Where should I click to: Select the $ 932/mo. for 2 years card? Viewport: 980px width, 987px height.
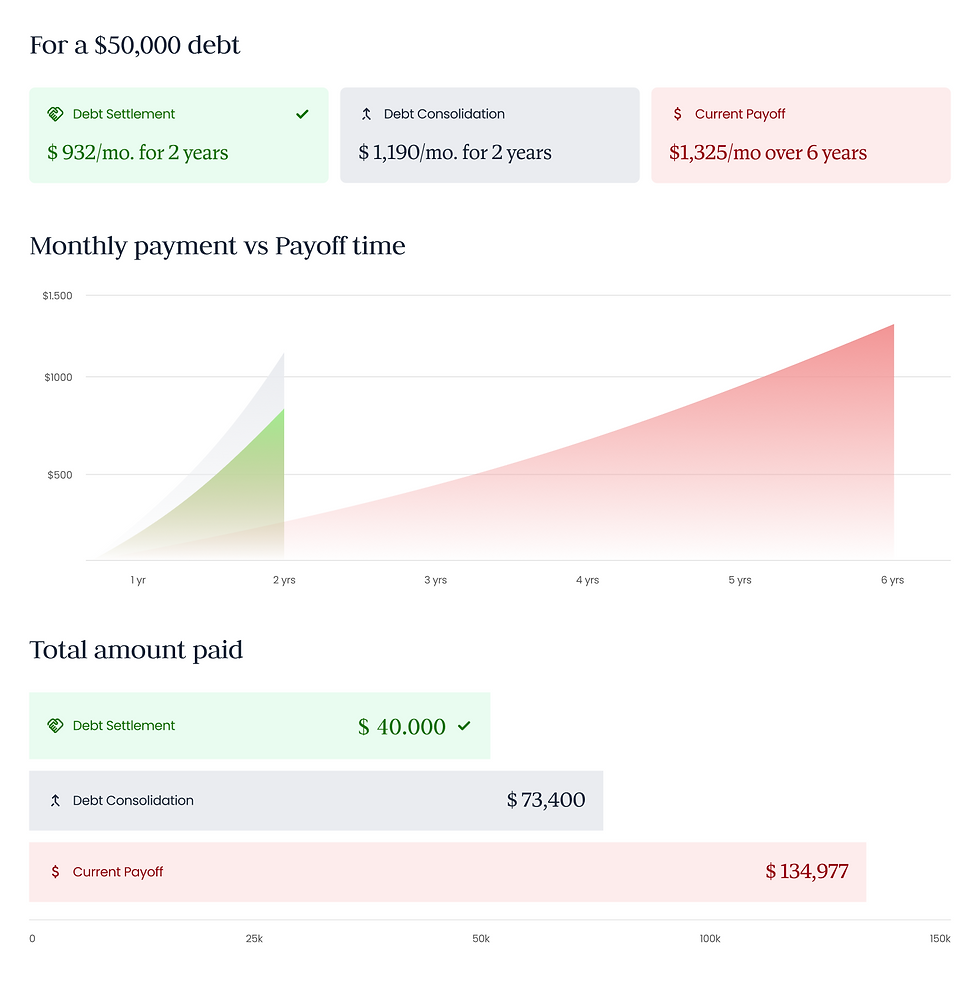[179, 135]
